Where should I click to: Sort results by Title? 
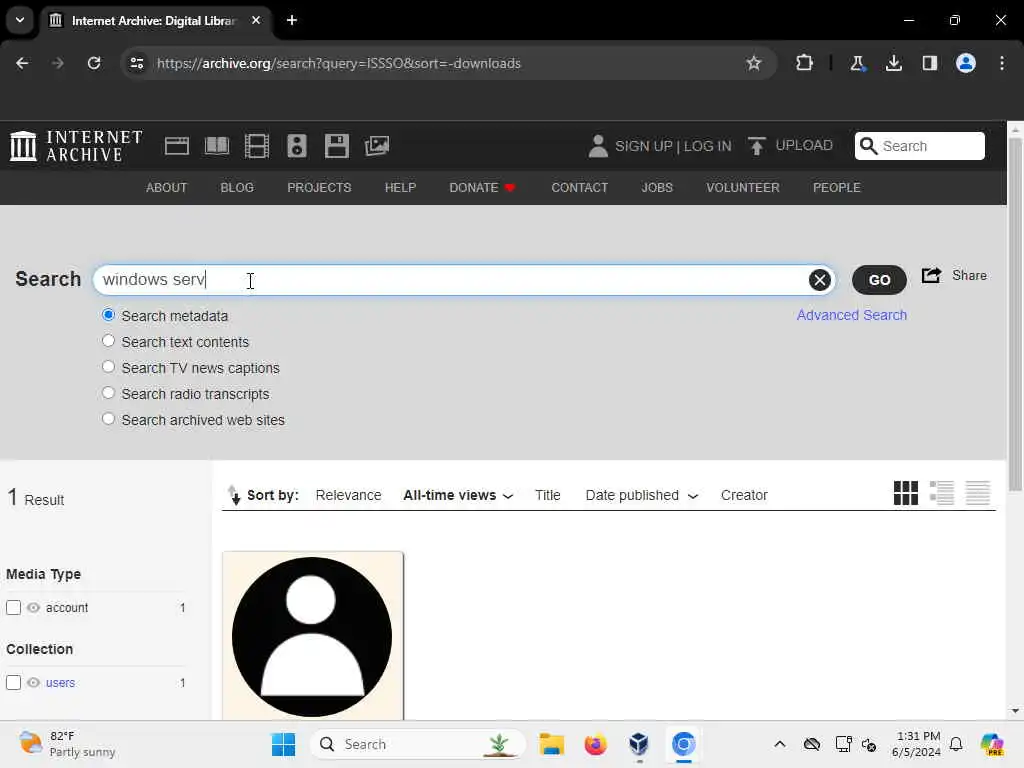[x=547, y=496]
